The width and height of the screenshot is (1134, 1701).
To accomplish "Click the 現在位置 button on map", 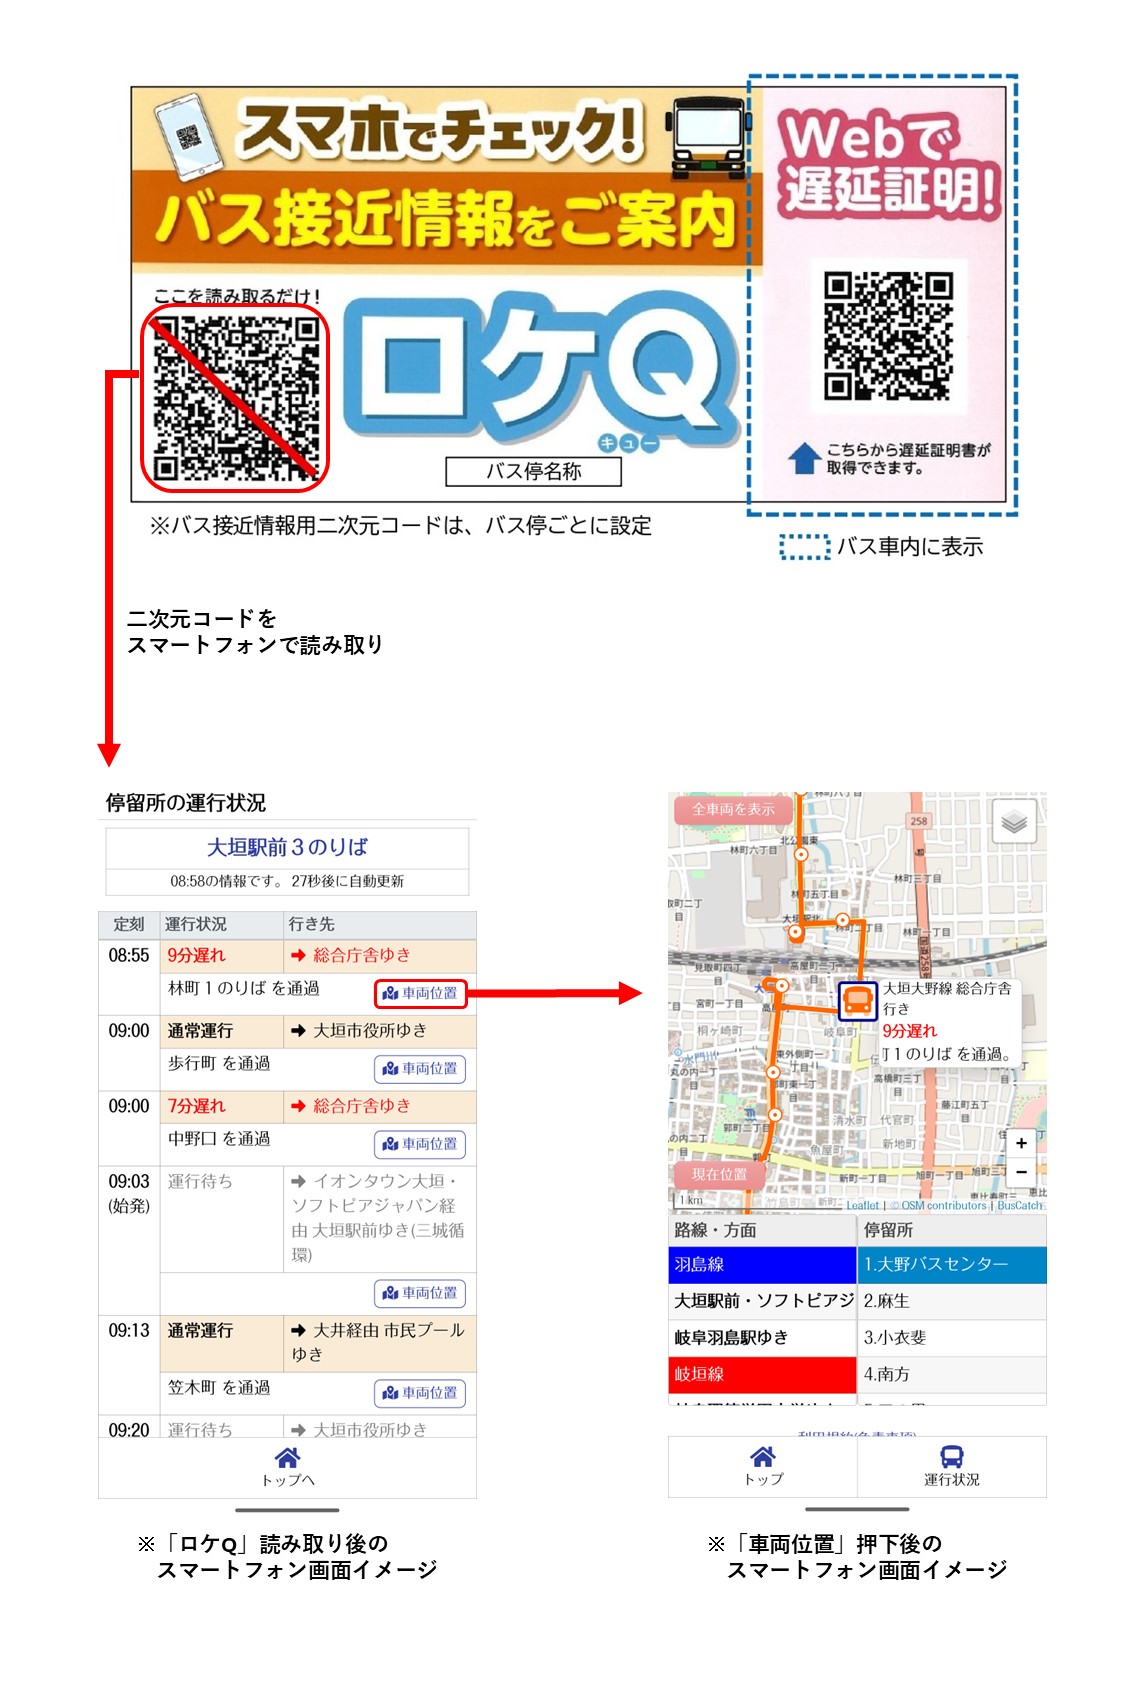I will coord(718,1174).
